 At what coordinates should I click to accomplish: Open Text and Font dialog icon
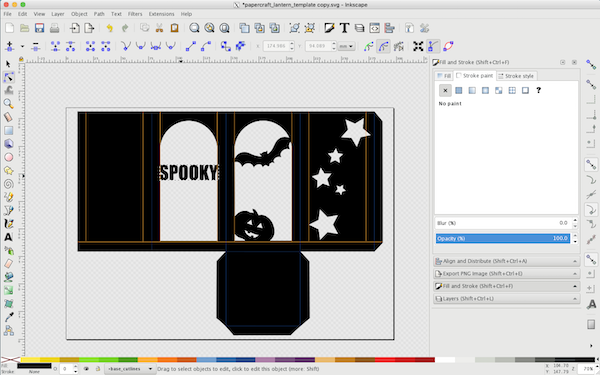[344, 28]
